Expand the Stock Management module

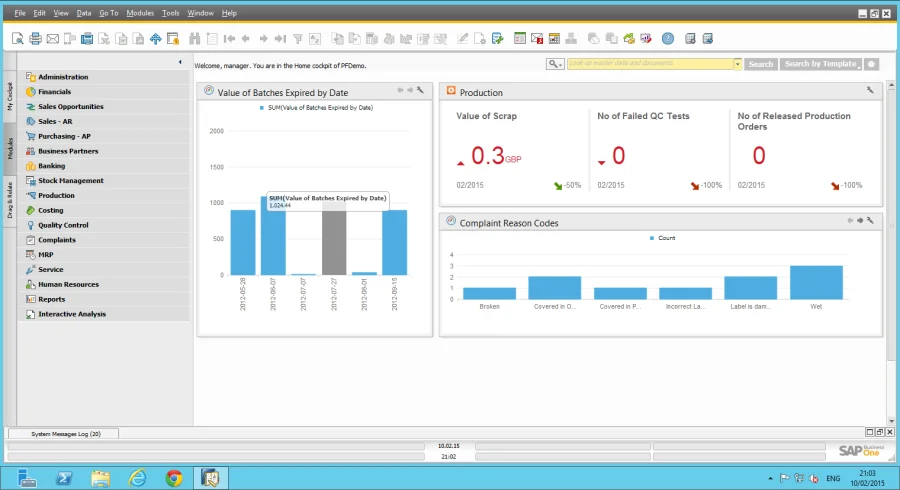tap(104, 181)
